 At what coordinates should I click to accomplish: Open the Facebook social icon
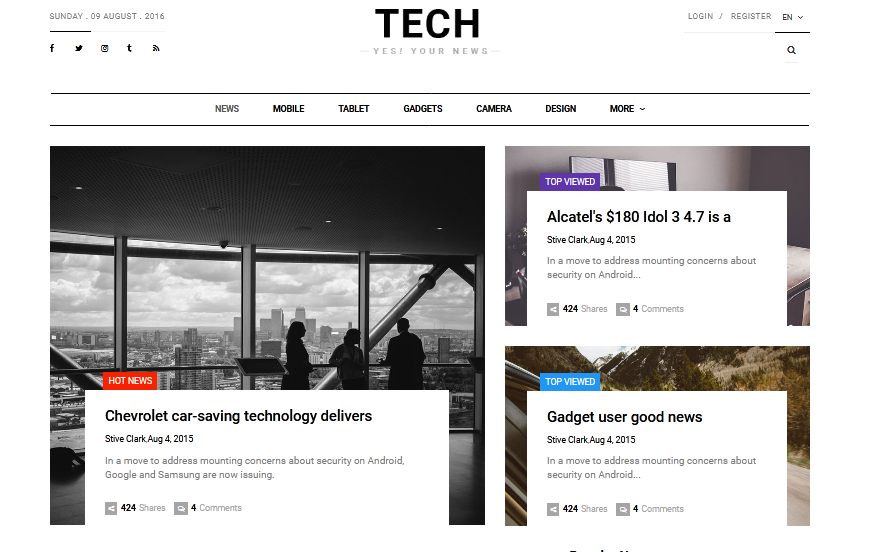52,48
